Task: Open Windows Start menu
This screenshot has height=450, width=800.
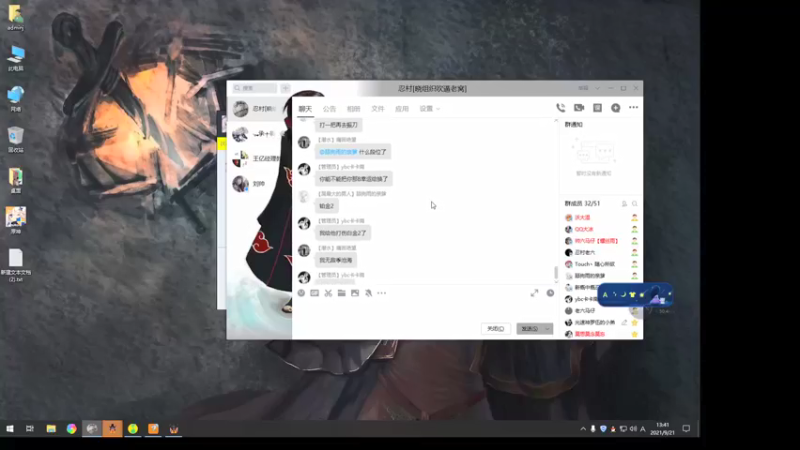Action: [10, 429]
